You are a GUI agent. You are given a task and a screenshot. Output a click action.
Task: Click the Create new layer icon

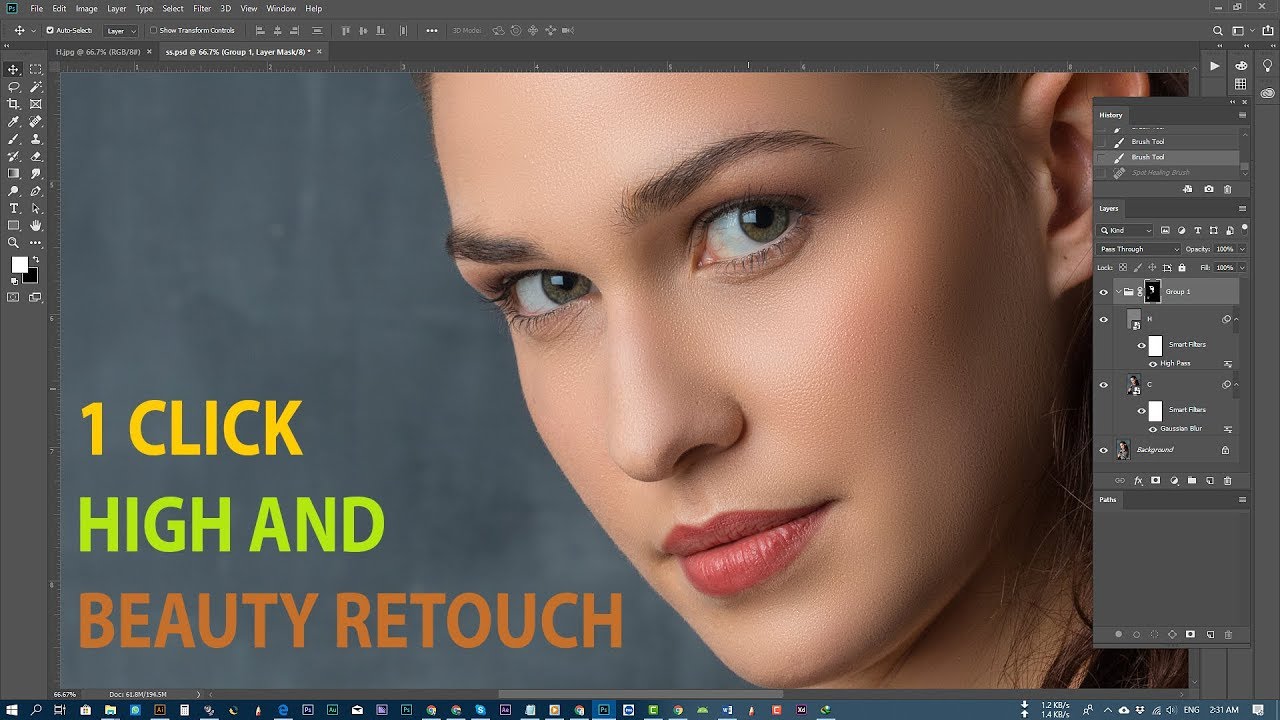click(1209, 479)
